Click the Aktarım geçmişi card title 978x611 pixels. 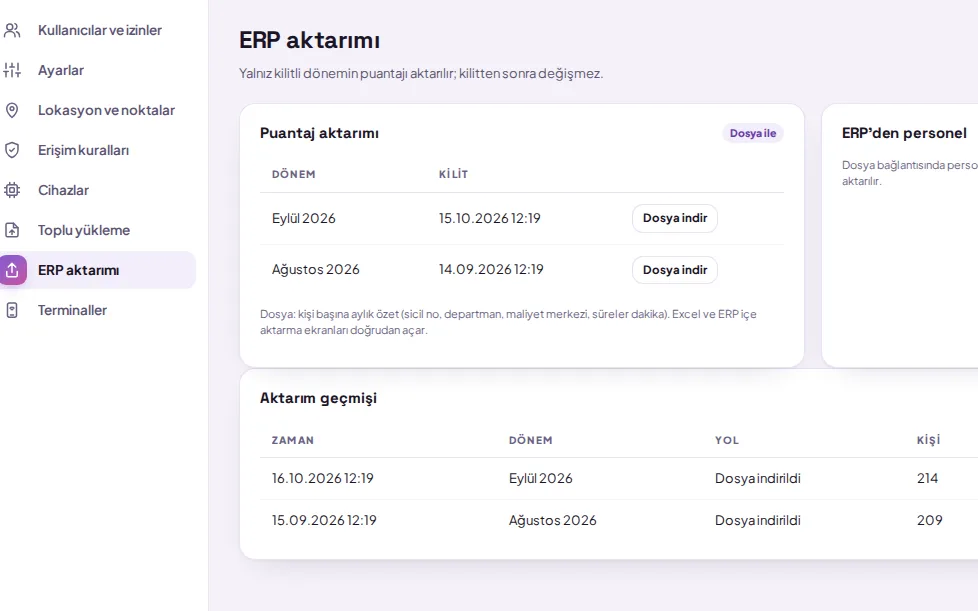[x=318, y=398]
